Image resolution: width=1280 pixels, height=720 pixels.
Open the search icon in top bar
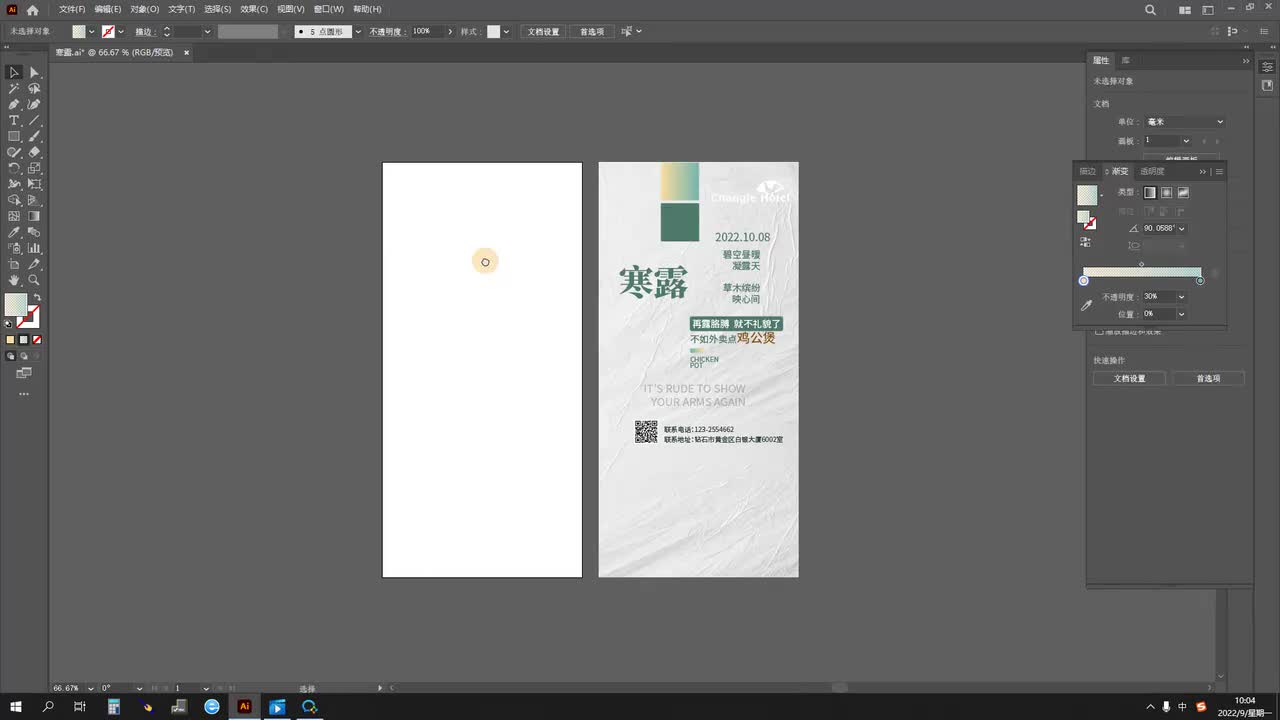(1150, 10)
